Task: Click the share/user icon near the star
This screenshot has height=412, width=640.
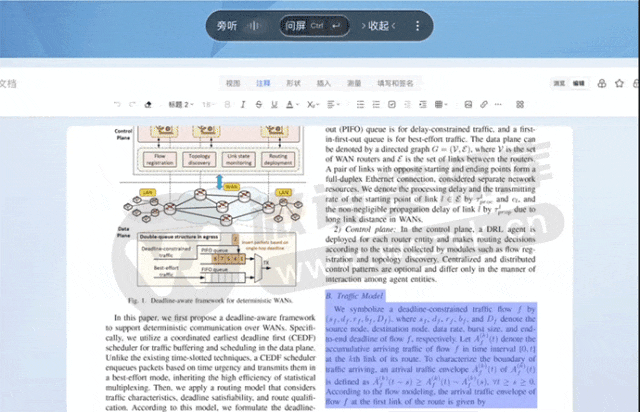Action: [x=602, y=83]
